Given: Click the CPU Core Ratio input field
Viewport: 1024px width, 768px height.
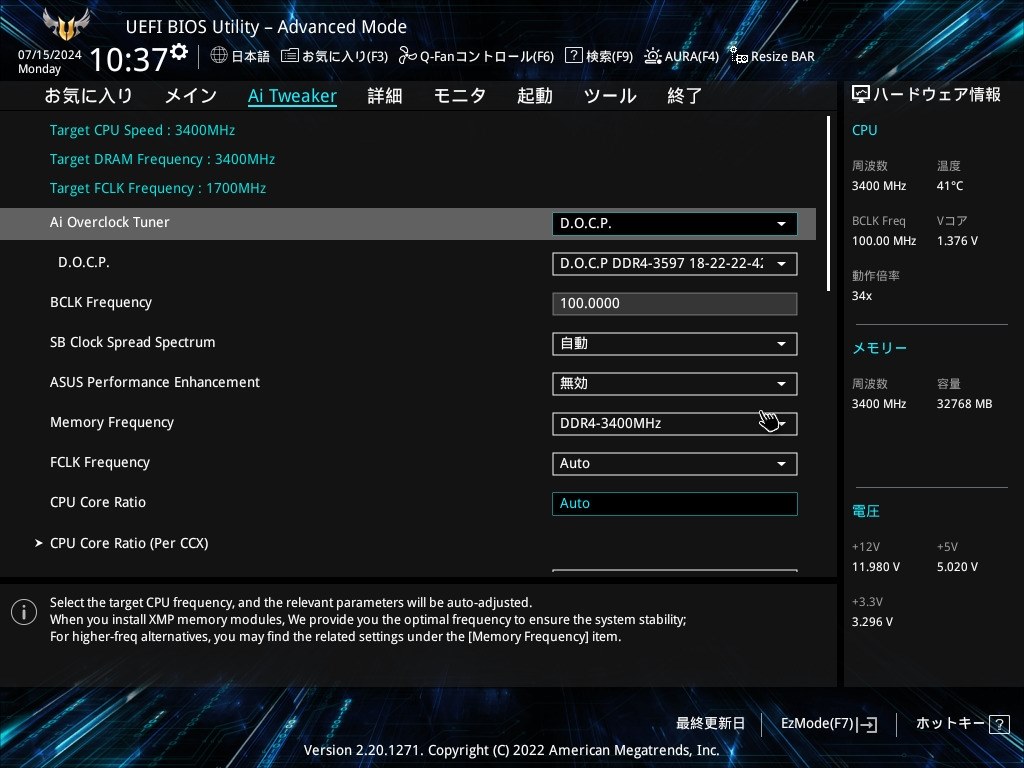Looking at the screenshot, I should pyautogui.click(x=675, y=504).
